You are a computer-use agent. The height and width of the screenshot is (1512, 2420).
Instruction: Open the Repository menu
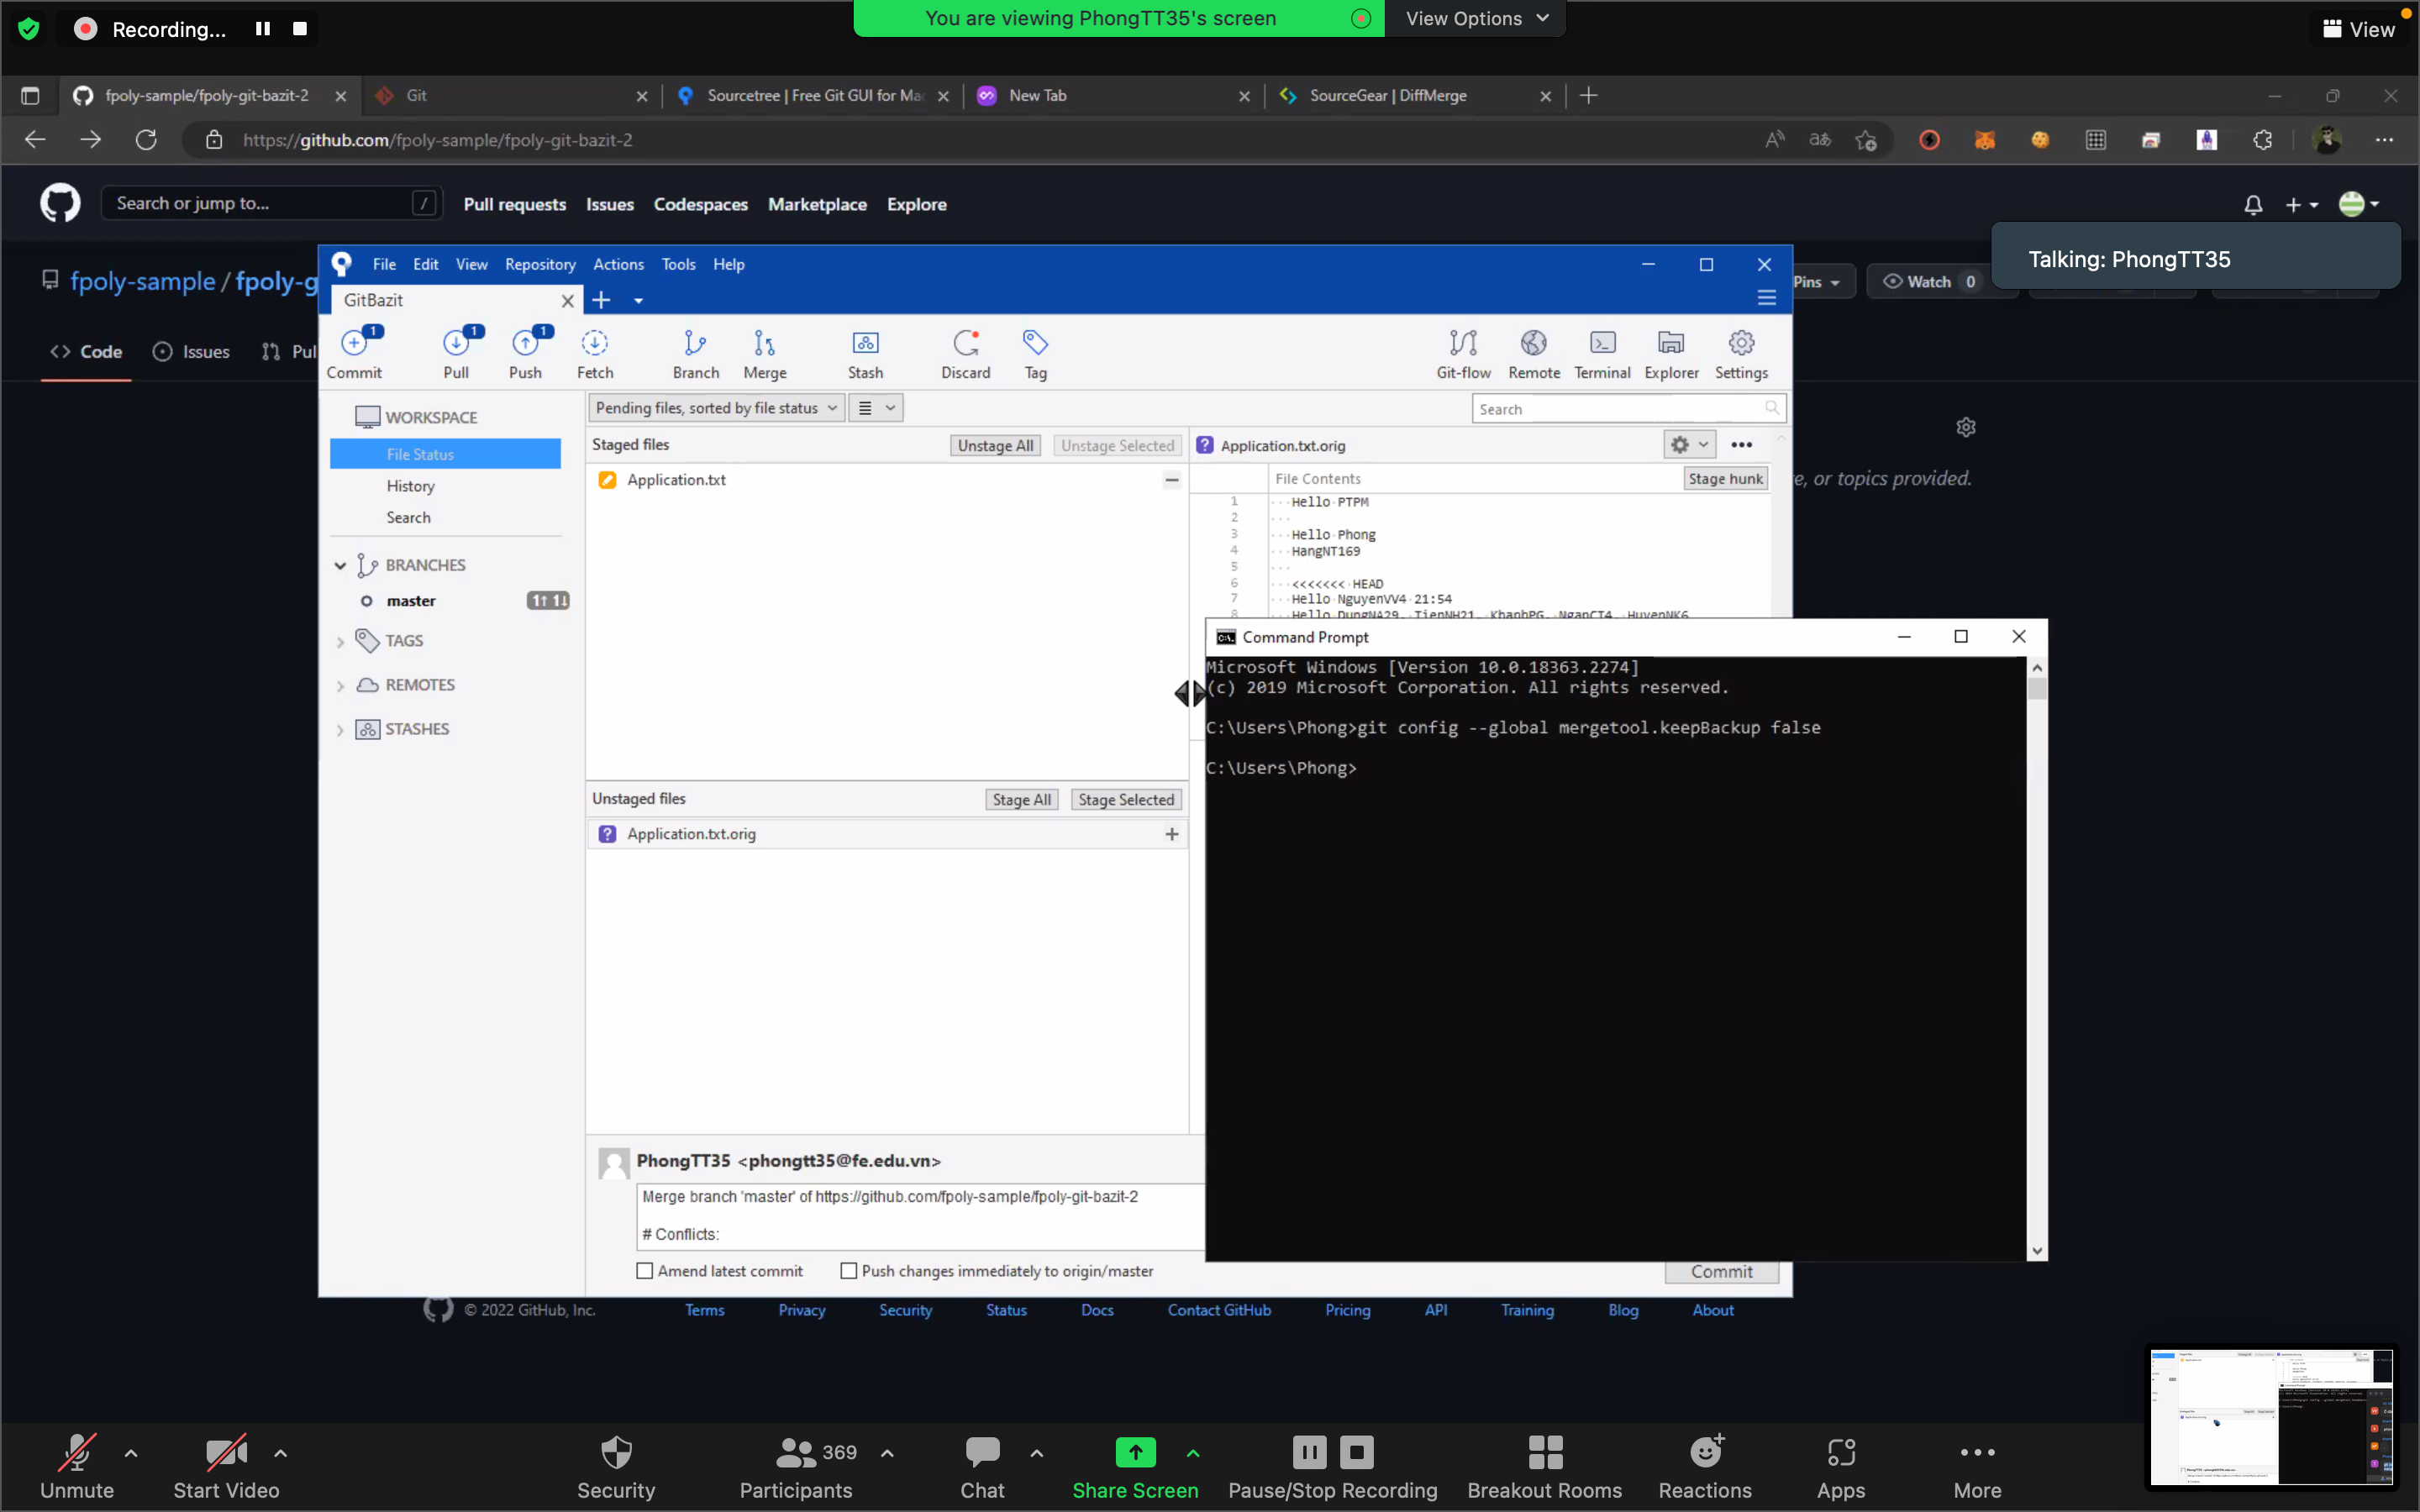click(x=540, y=264)
